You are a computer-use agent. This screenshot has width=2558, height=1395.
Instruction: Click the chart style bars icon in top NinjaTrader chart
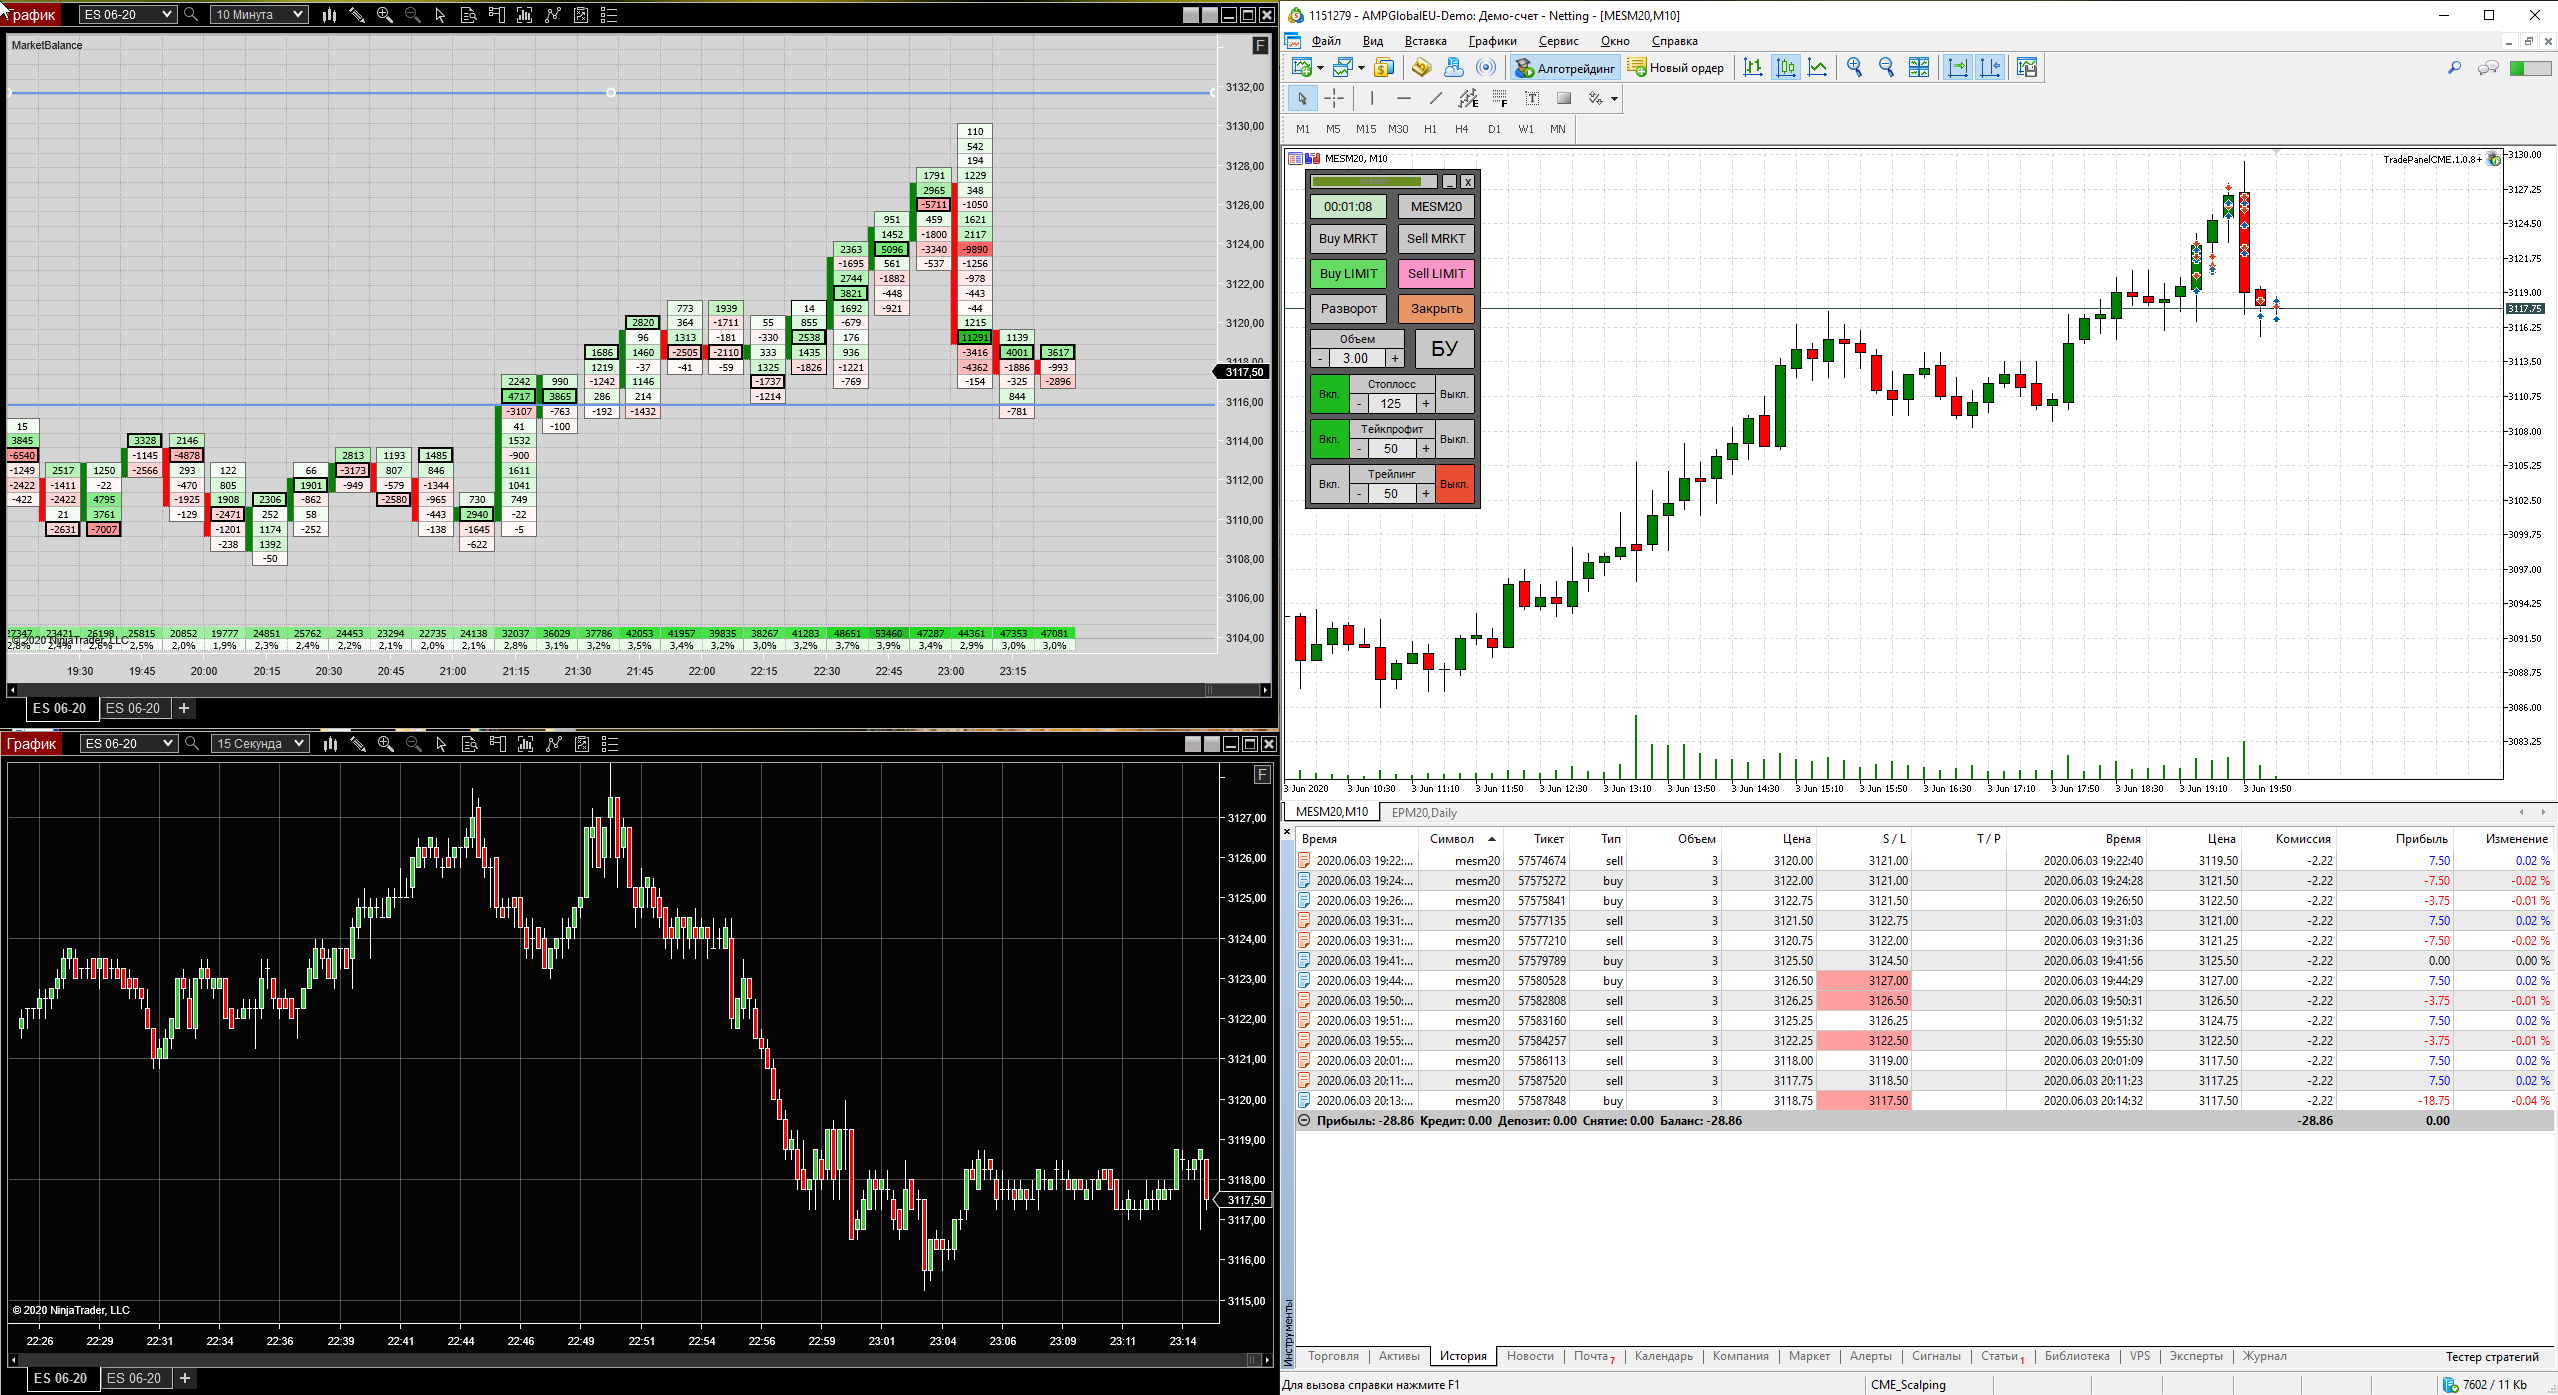pos(329,15)
